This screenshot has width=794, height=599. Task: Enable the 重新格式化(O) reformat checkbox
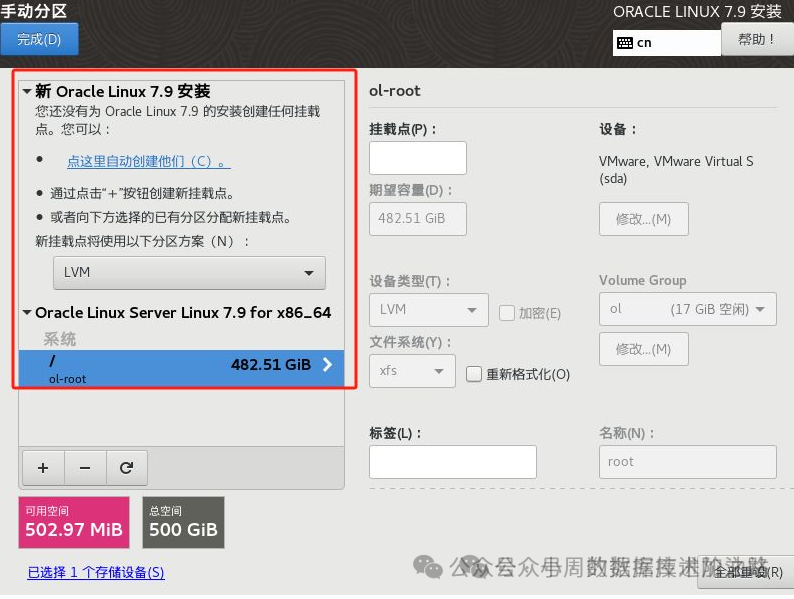473,374
